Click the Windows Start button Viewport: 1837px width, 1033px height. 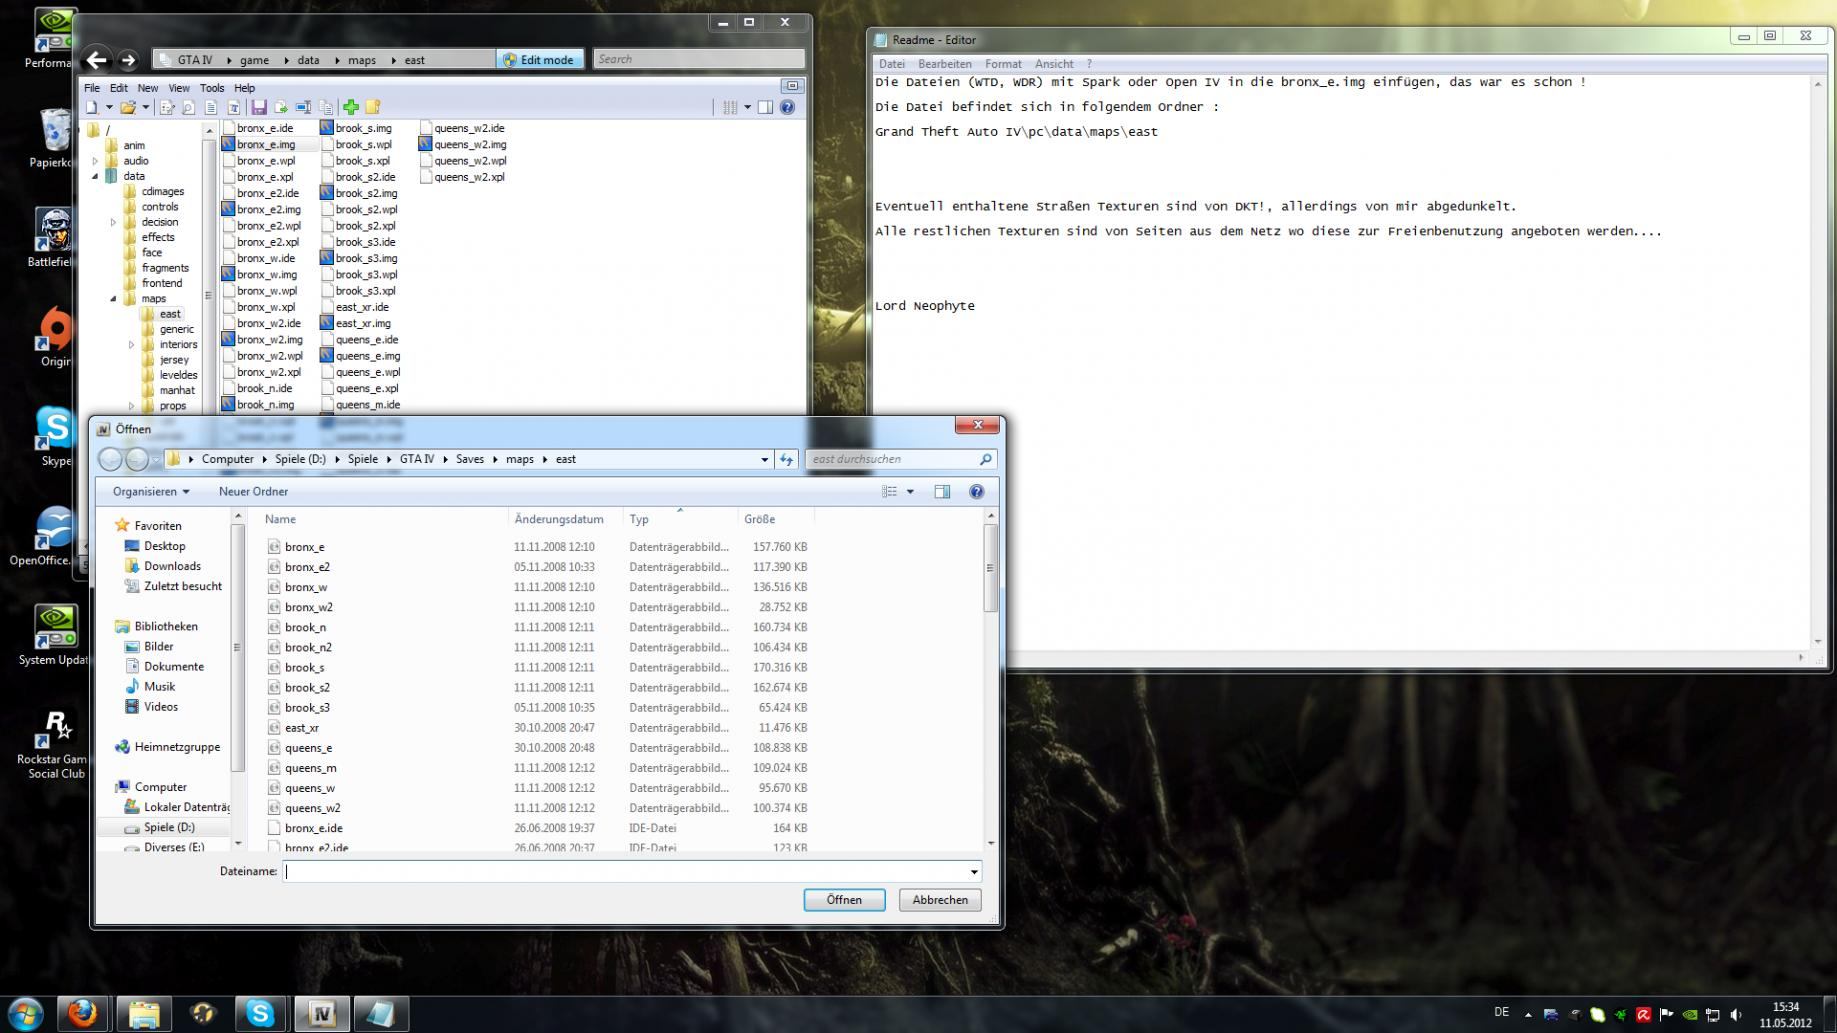click(23, 1013)
